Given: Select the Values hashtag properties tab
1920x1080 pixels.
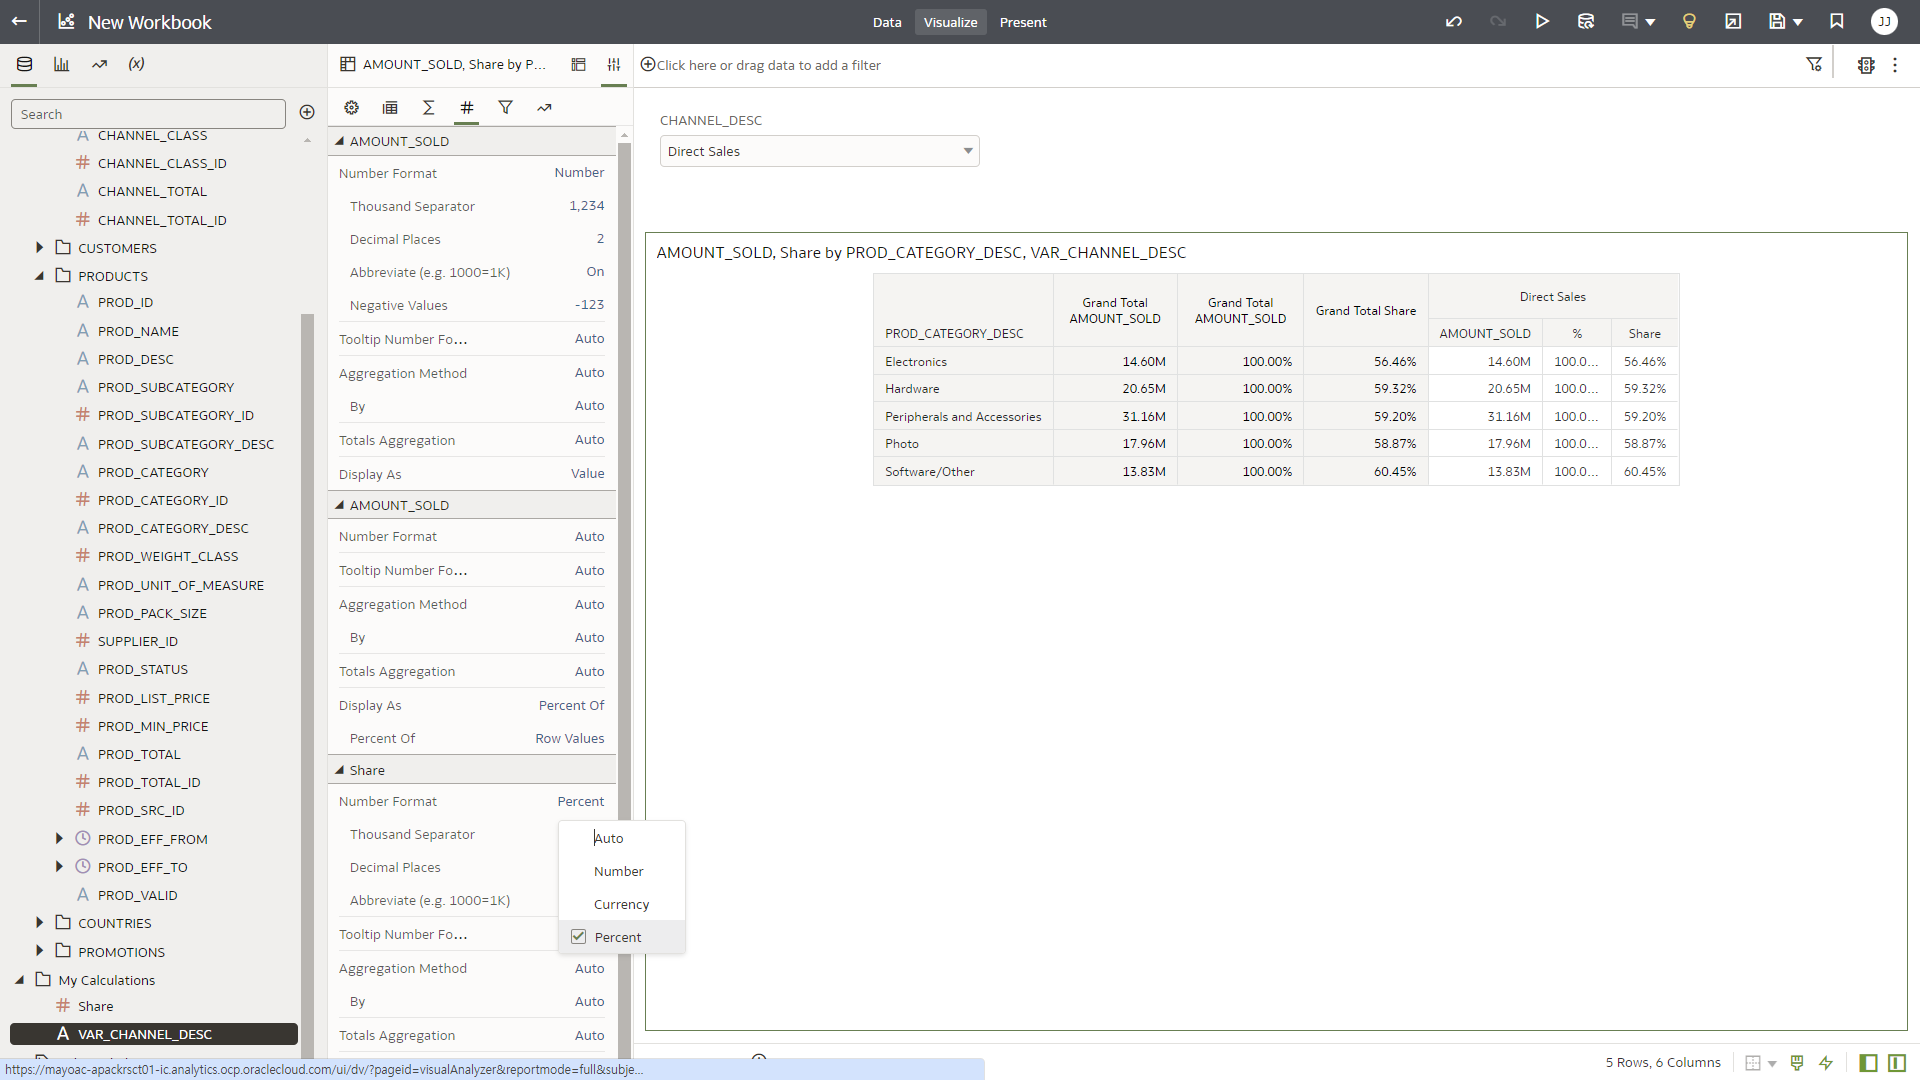Looking at the screenshot, I should tap(467, 108).
